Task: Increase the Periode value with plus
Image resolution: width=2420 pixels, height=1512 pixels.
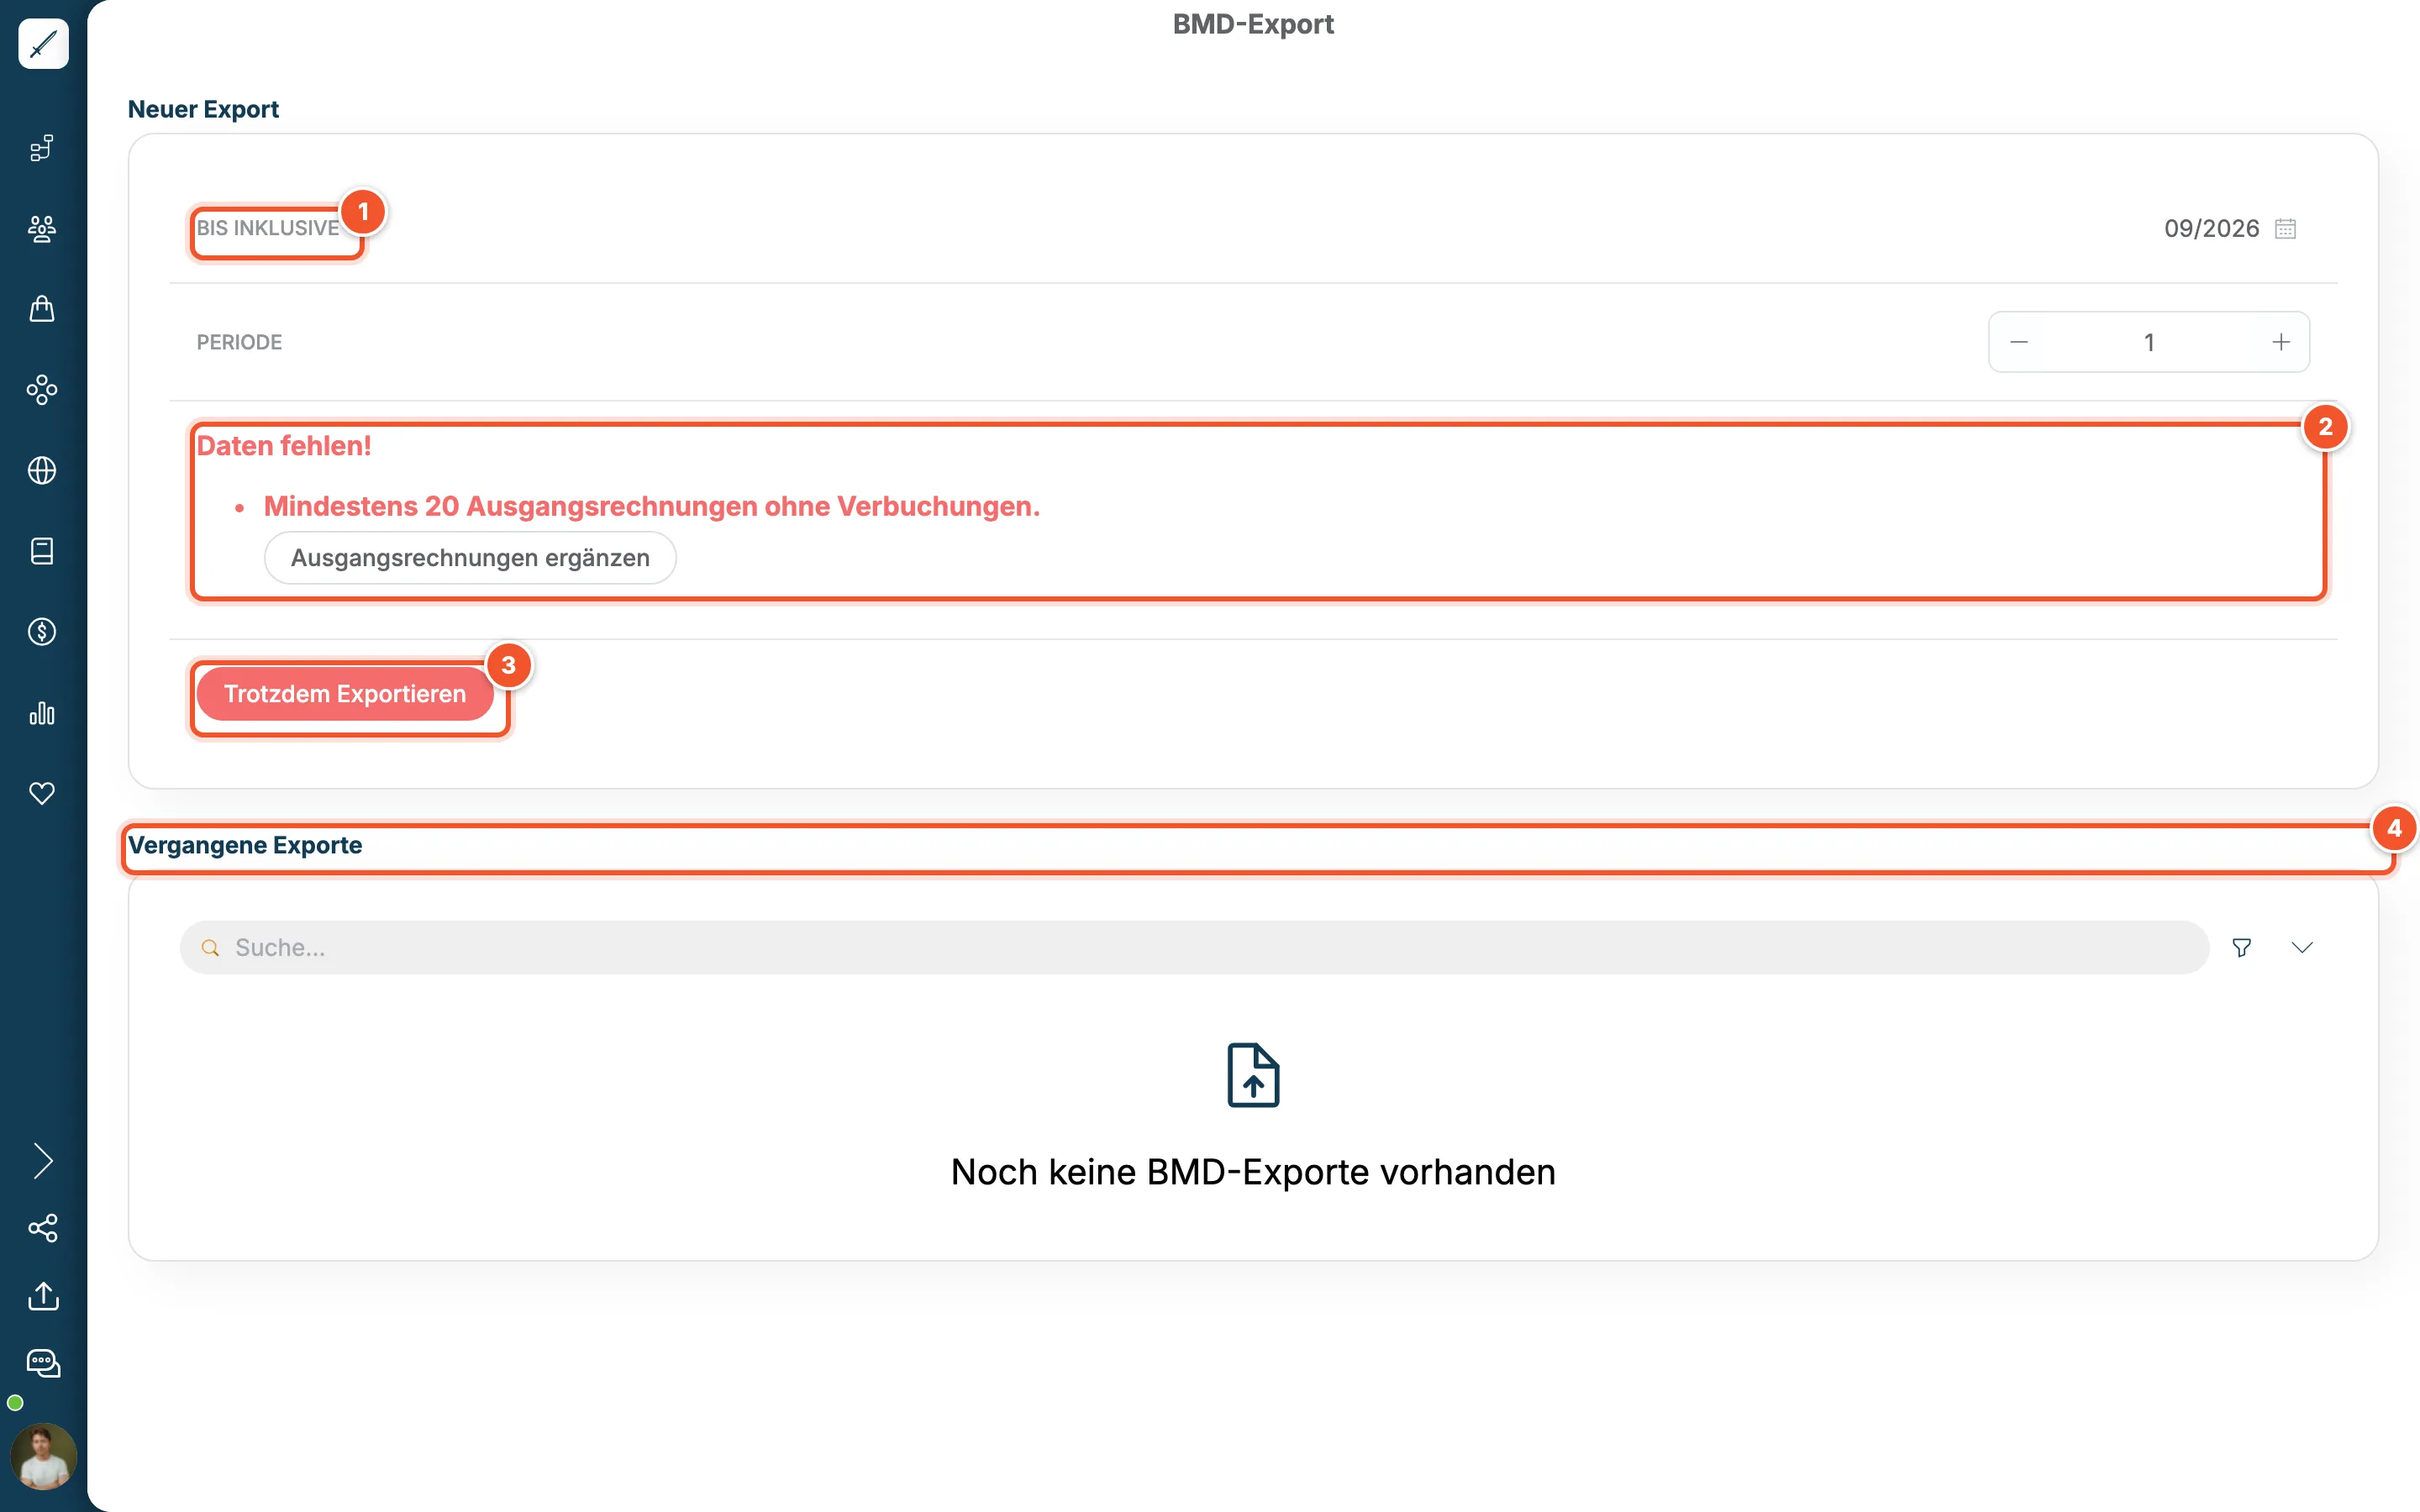Action: coord(2281,342)
